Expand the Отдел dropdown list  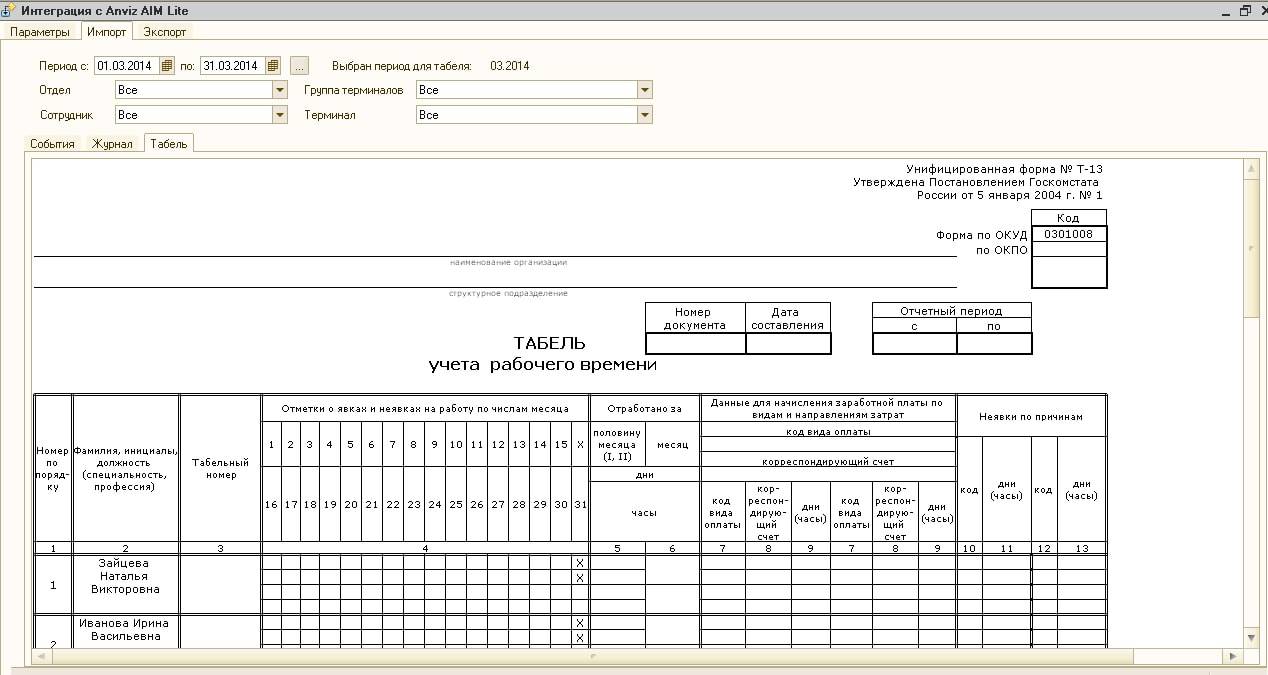pyautogui.click(x=280, y=90)
